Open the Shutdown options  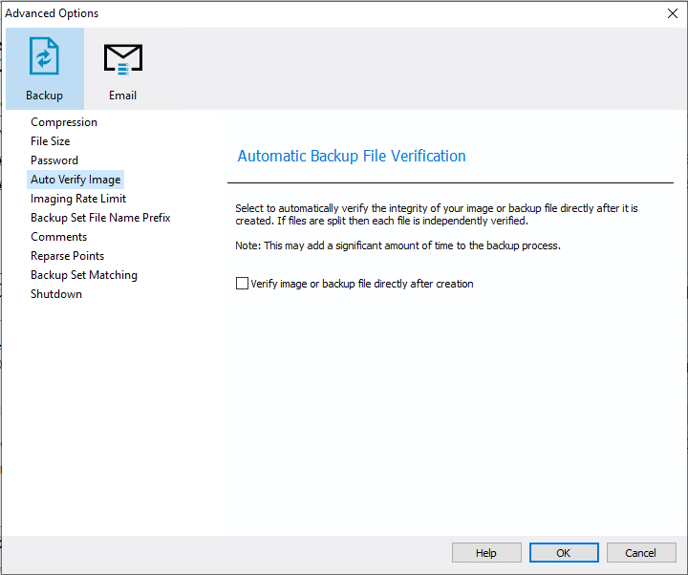[x=56, y=294]
